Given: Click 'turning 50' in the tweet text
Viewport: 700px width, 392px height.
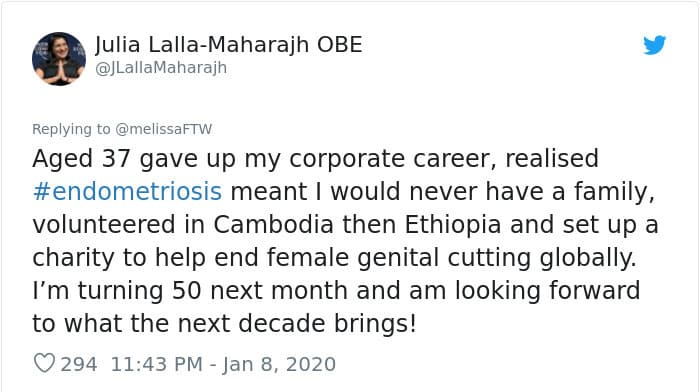Looking at the screenshot, I should [140, 291].
